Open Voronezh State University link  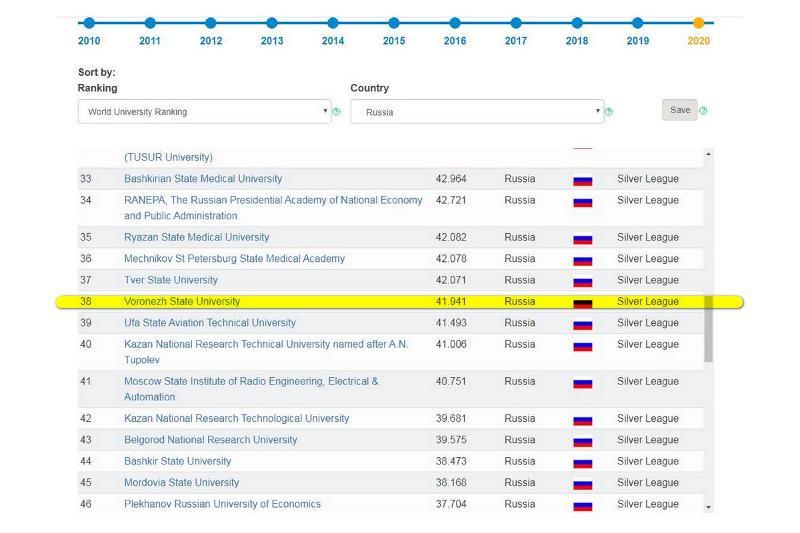[182, 301]
